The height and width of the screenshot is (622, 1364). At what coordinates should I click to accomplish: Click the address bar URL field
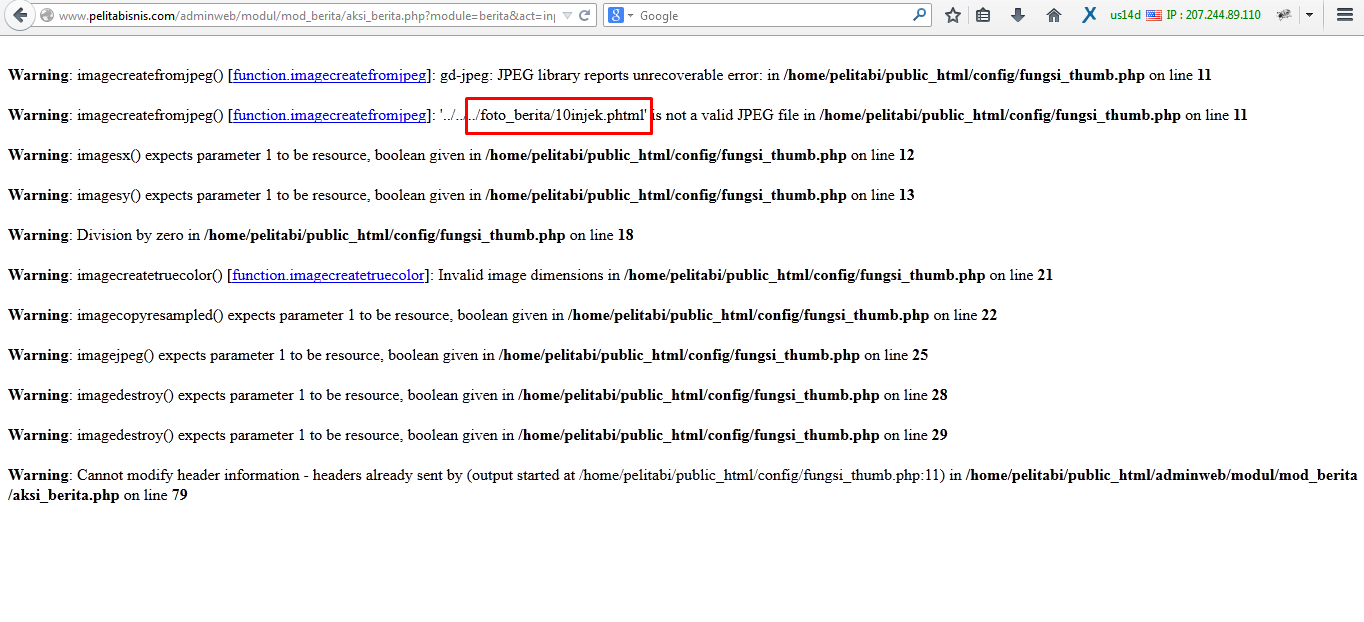305,15
